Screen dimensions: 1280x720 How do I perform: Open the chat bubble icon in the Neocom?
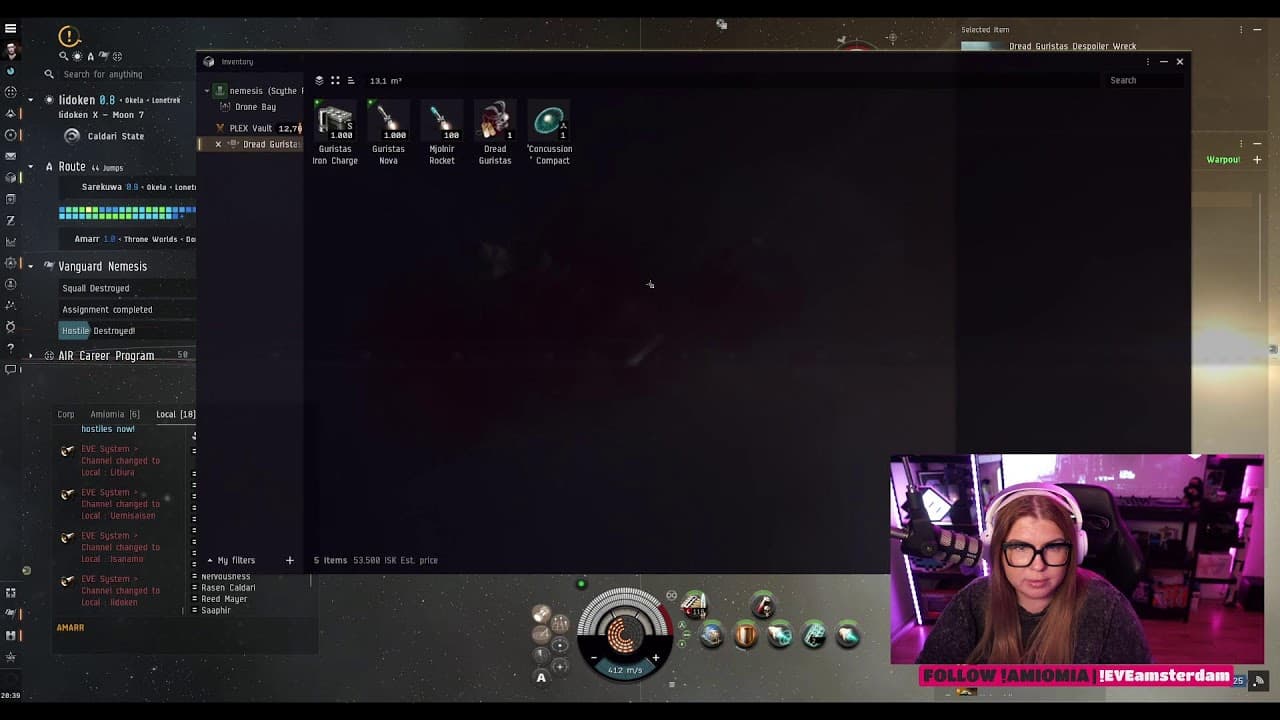tap(11, 370)
